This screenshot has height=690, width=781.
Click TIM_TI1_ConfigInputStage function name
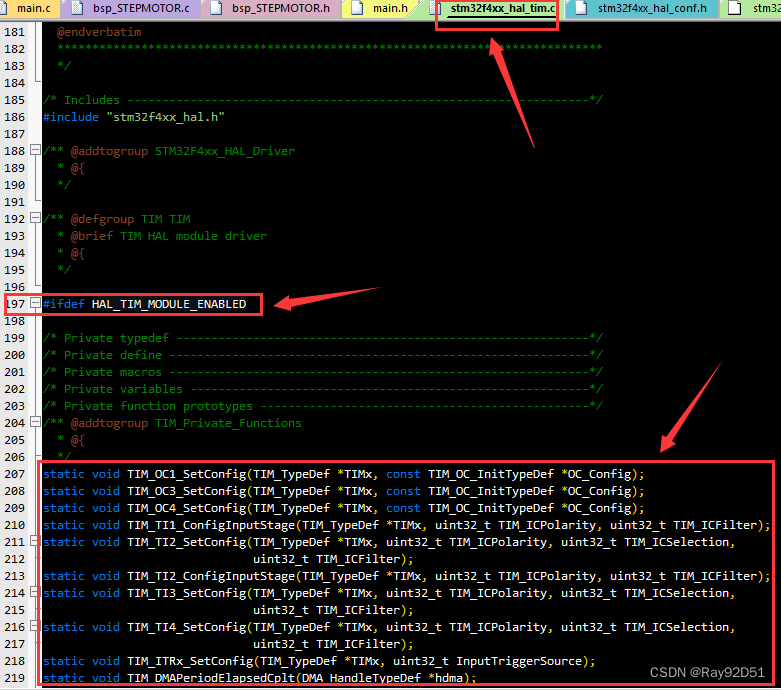coord(211,525)
